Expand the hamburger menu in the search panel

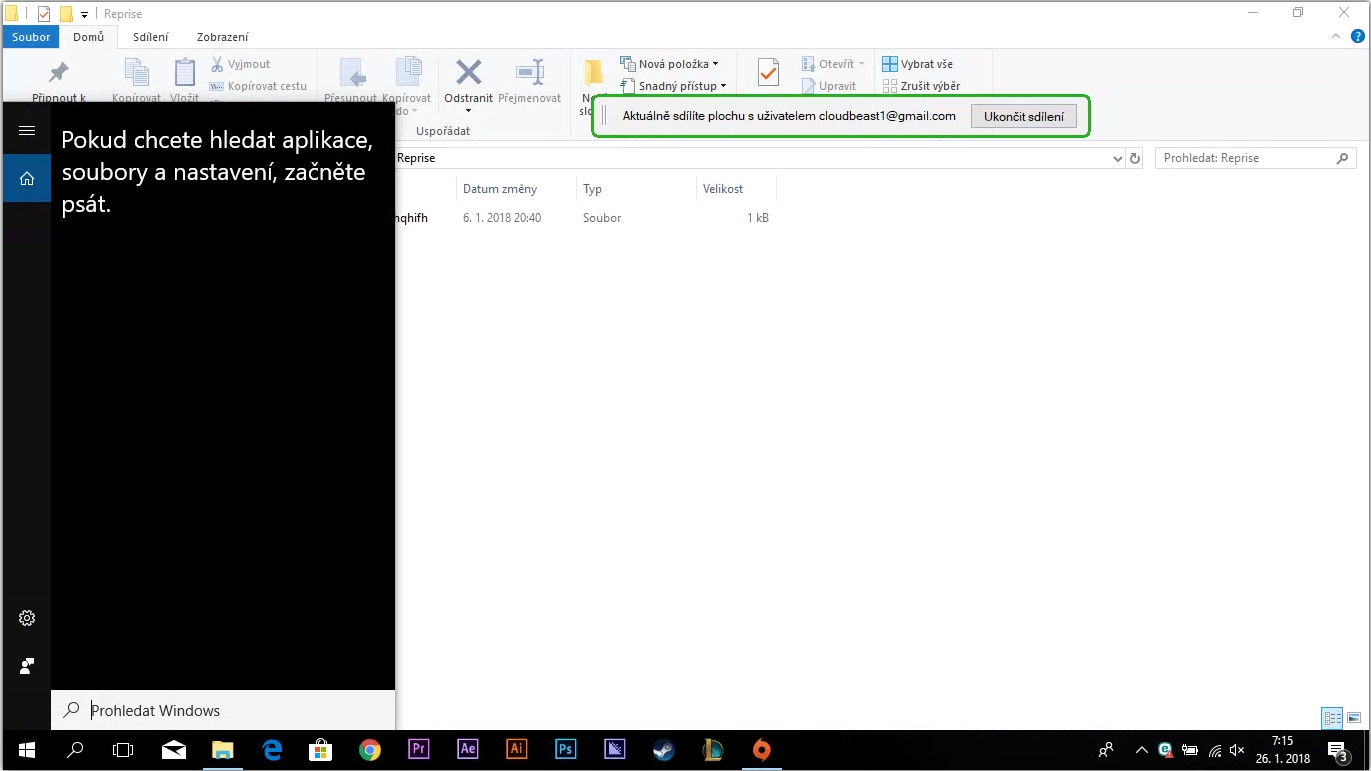27,131
